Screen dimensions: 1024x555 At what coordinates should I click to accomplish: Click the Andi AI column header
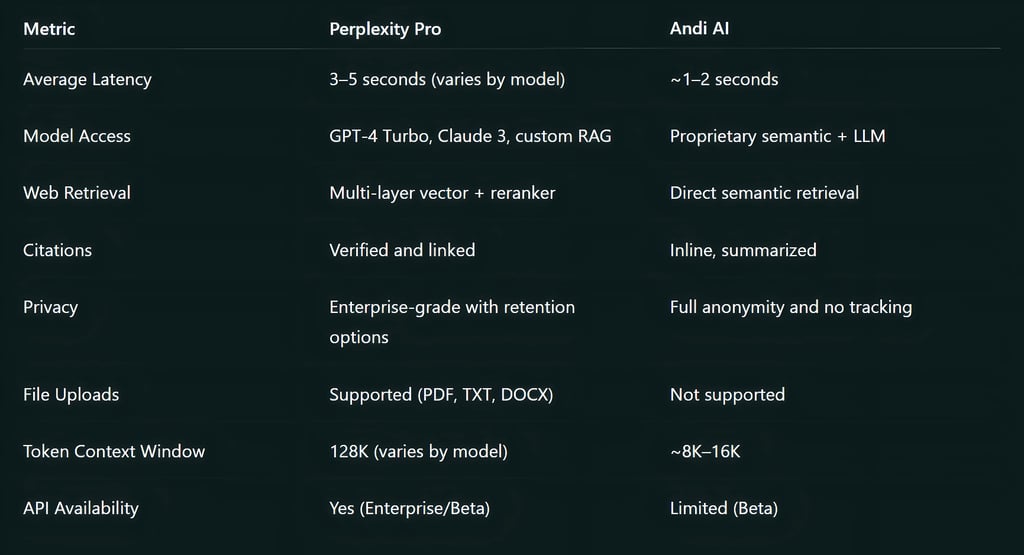698,29
